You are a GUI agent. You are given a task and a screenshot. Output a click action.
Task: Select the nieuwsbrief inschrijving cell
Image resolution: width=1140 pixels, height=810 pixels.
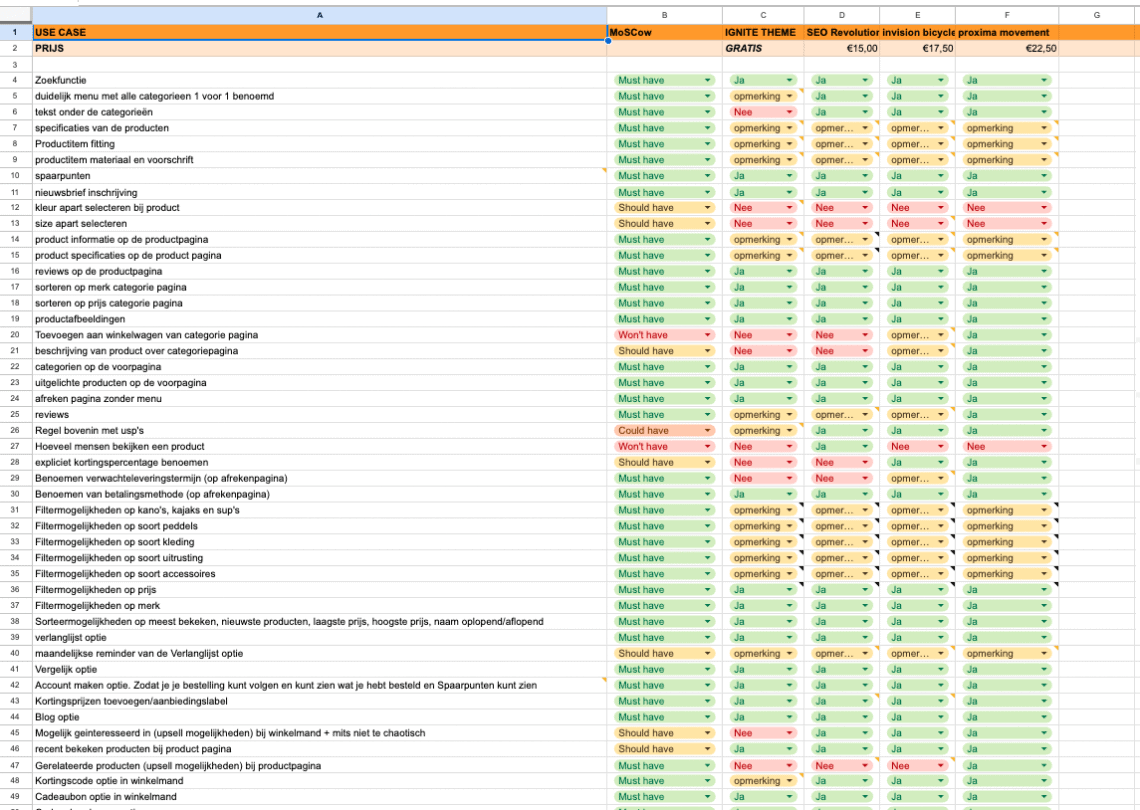point(320,193)
